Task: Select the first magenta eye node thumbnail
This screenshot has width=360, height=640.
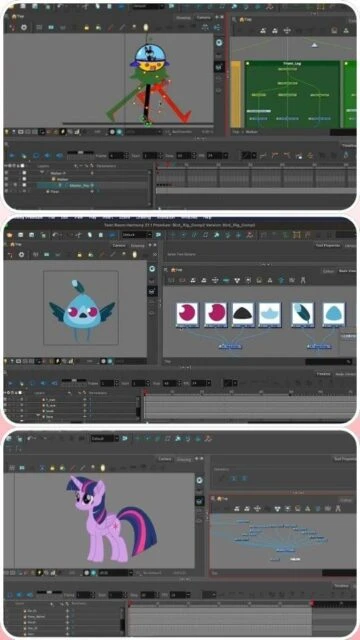Action: (187, 314)
